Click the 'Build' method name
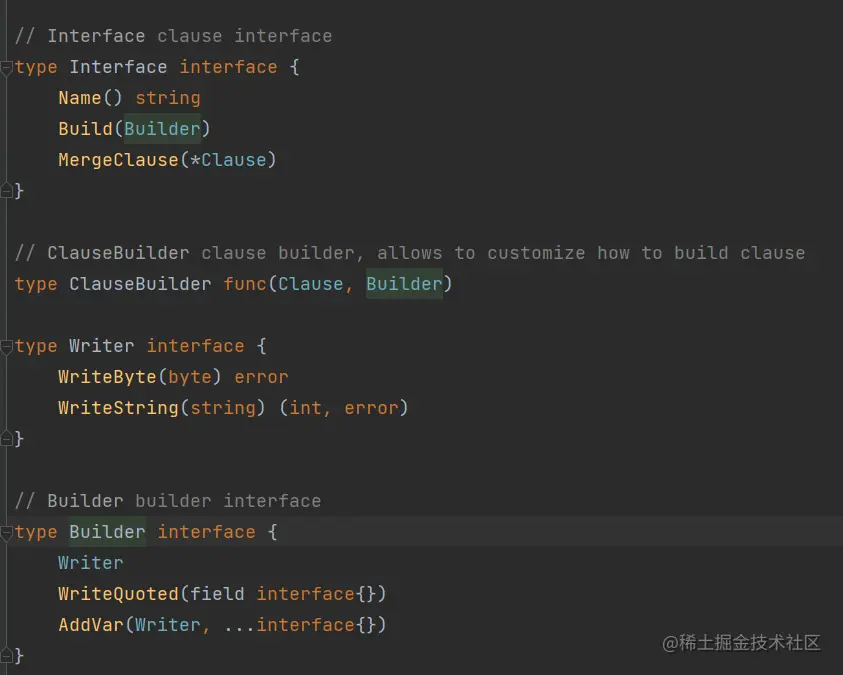The width and height of the screenshot is (843, 675). (85, 129)
